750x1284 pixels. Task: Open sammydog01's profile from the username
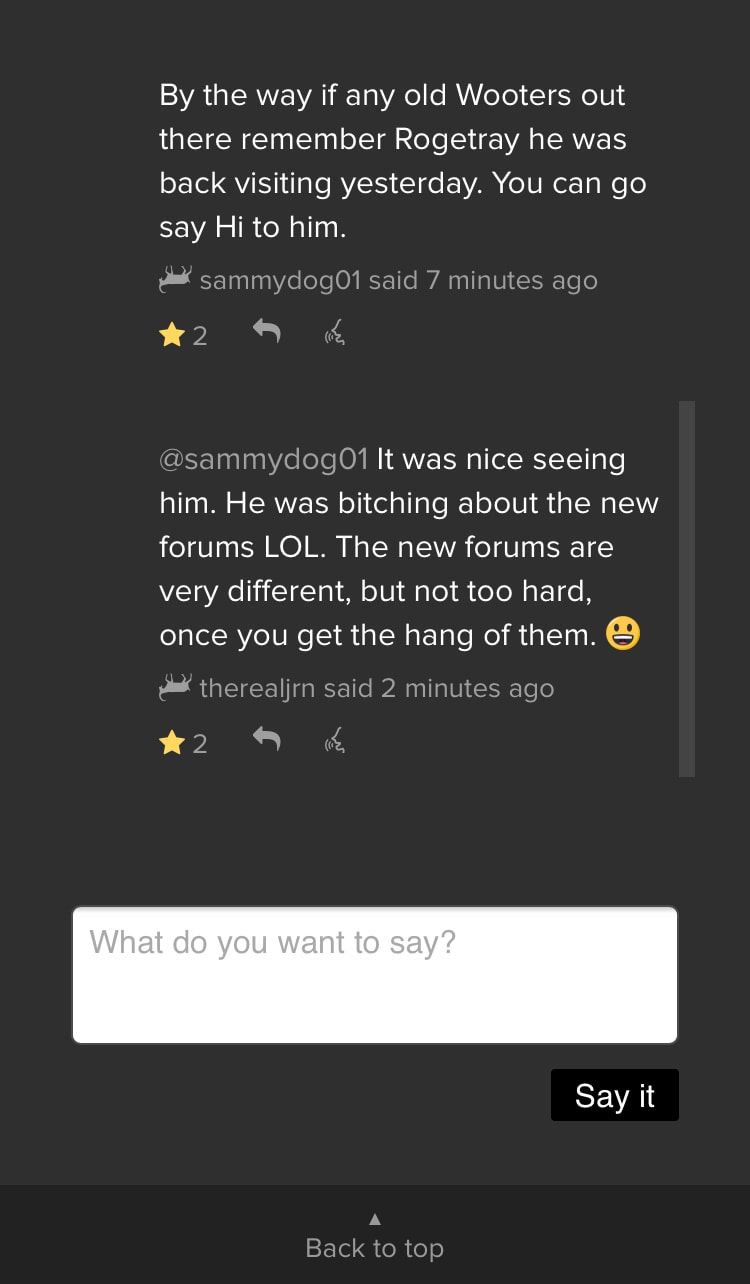pos(280,281)
